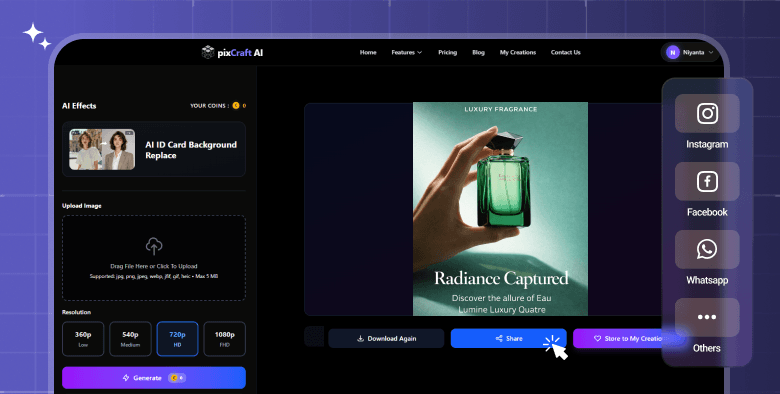Select 1080p FHD resolution
The height and width of the screenshot is (394, 780).
coord(225,339)
